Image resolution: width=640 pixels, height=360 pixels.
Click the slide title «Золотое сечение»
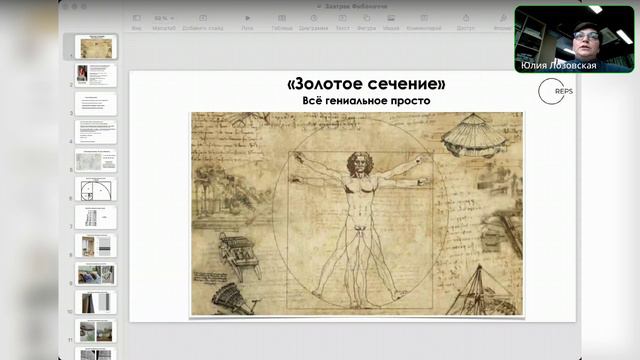pyautogui.click(x=366, y=83)
